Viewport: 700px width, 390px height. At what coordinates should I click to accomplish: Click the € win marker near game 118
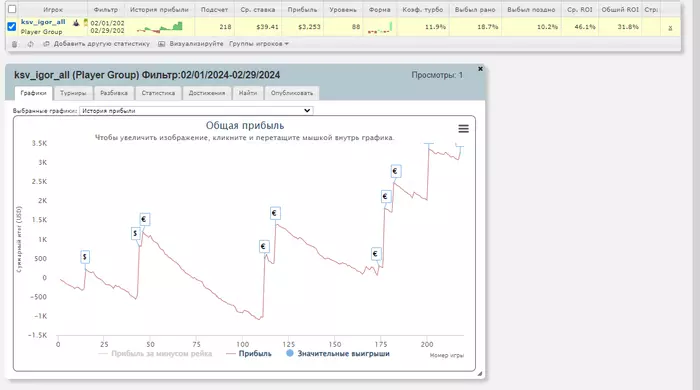(x=275, y=213)
